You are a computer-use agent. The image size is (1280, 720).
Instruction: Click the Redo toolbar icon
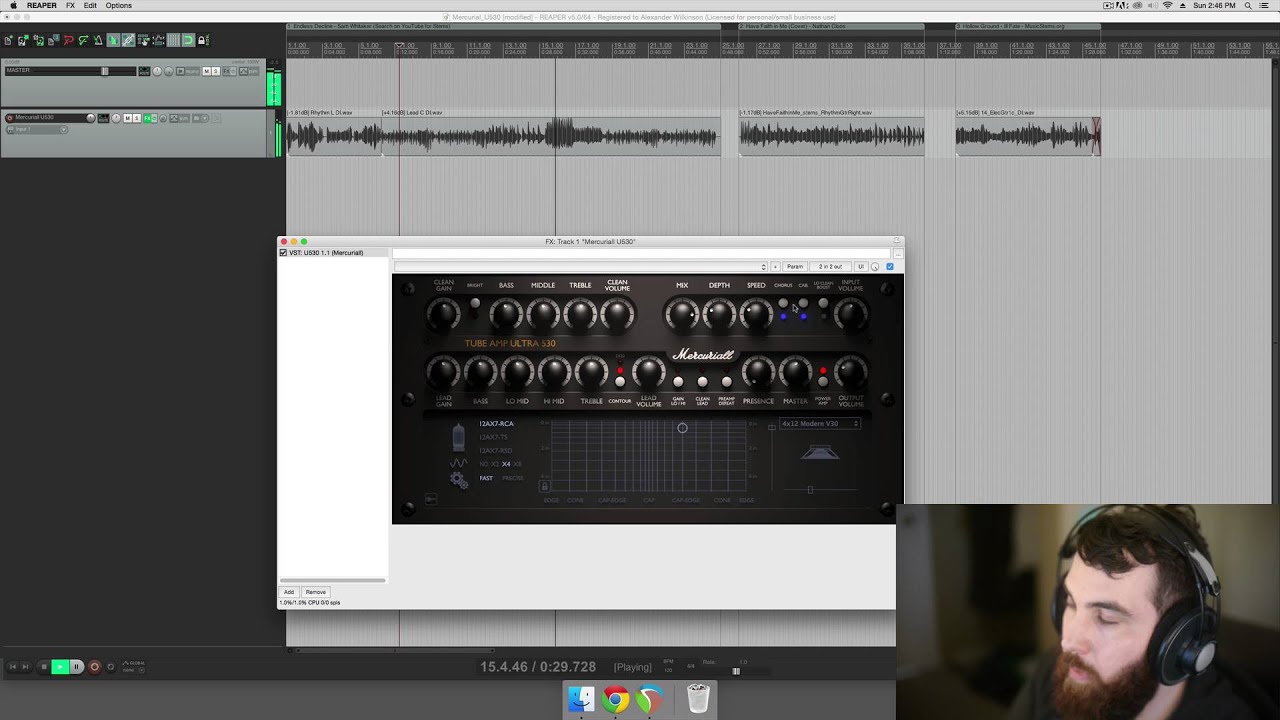[x=83, y=40]
